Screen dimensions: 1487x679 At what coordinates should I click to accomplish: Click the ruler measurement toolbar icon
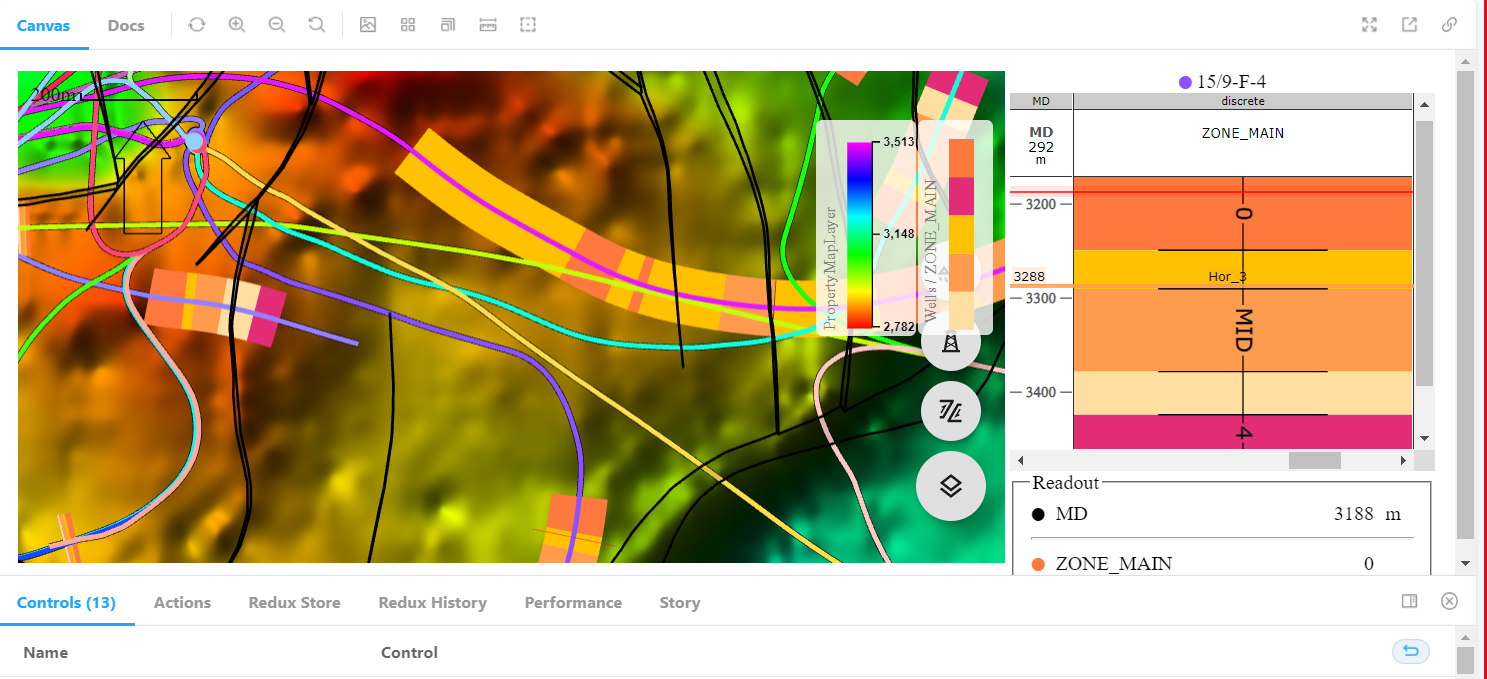point(487,24)
